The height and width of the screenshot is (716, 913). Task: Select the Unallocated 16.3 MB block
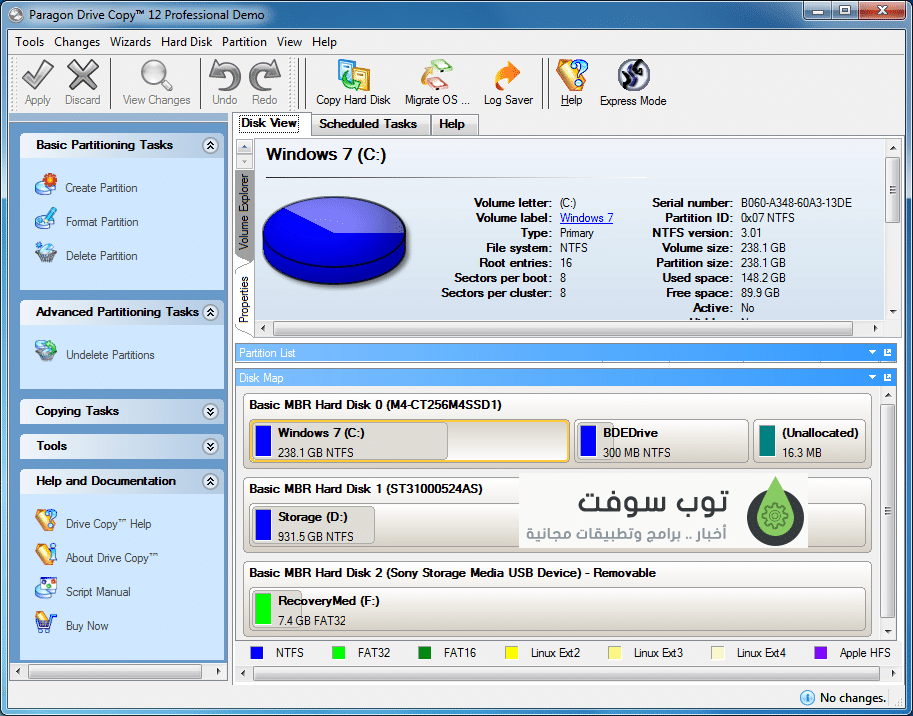click(809, 441)
